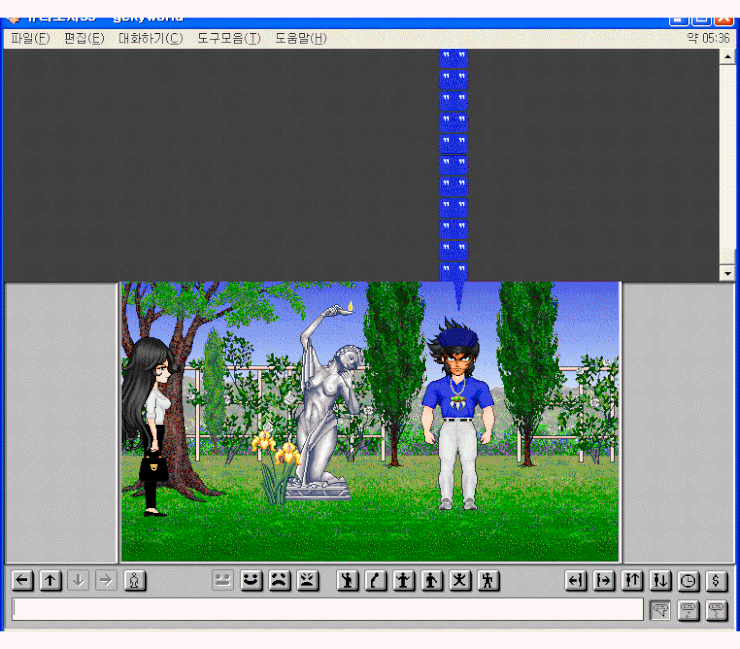Click the up arrow navigation button
Image resolution: width=740 pixels, height=649 pixels.
coord(50,580)
